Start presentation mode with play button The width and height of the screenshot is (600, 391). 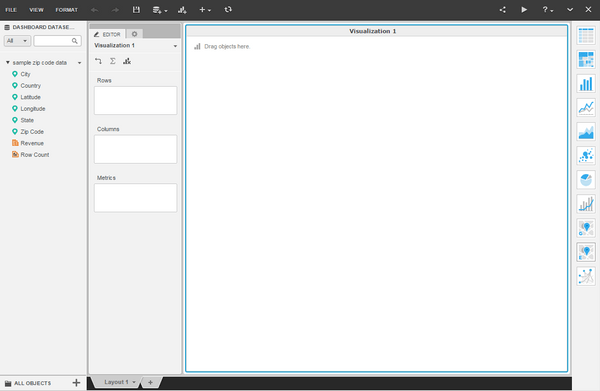[524, 10]
